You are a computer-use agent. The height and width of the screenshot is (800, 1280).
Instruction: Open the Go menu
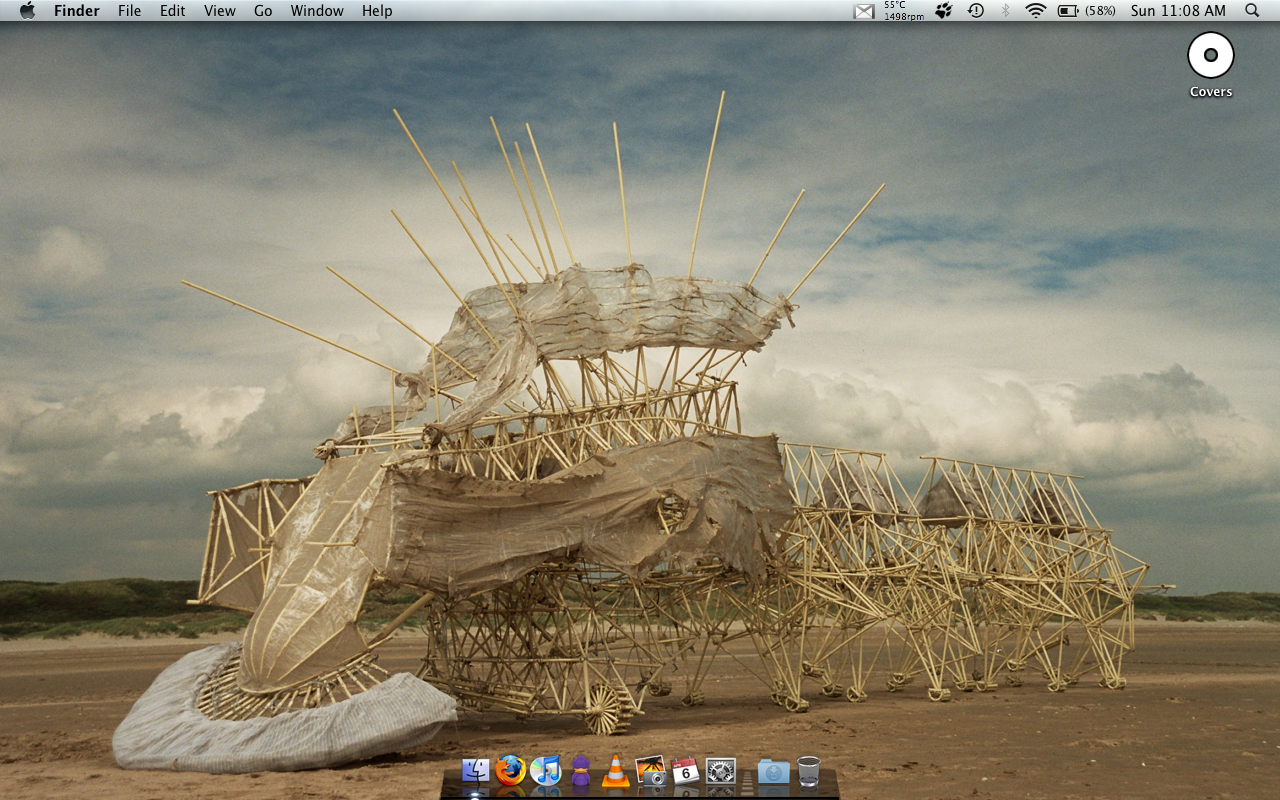pos(263,11)
